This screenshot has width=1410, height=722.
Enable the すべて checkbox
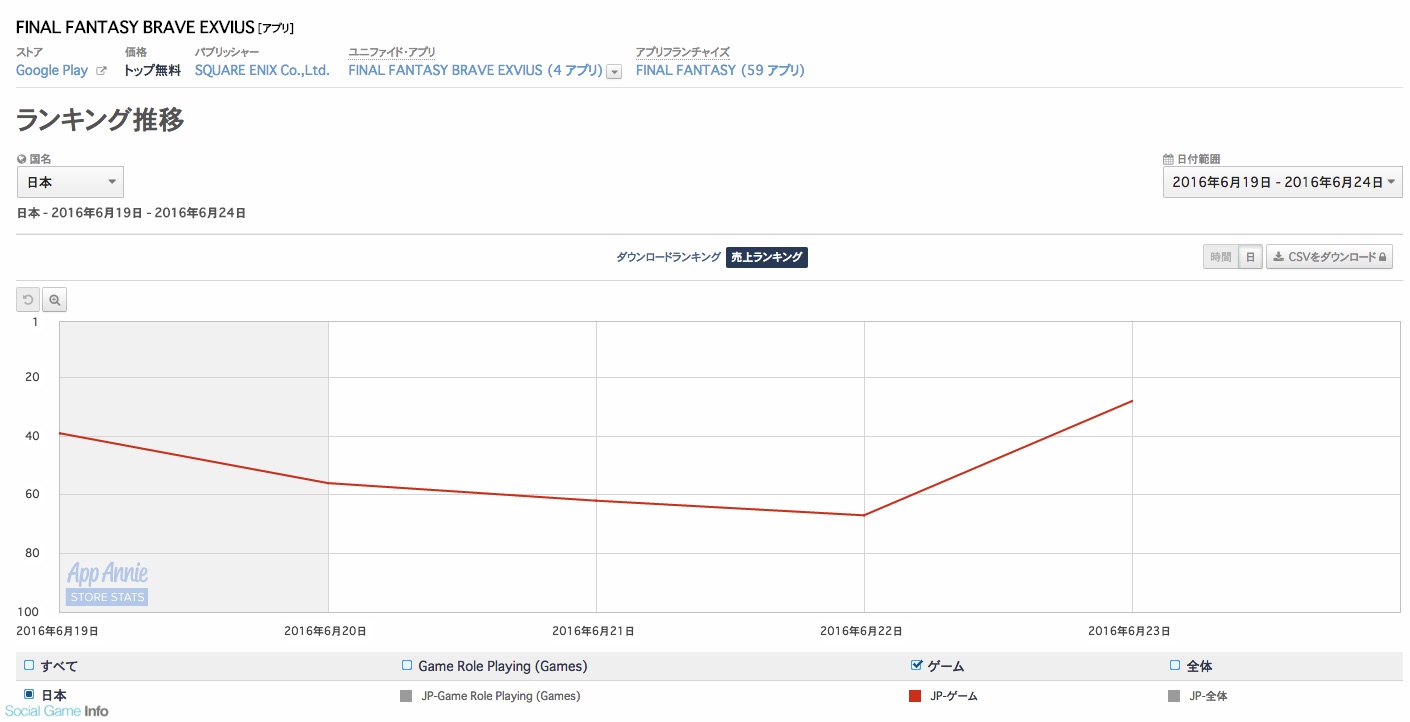coord(29,666)
